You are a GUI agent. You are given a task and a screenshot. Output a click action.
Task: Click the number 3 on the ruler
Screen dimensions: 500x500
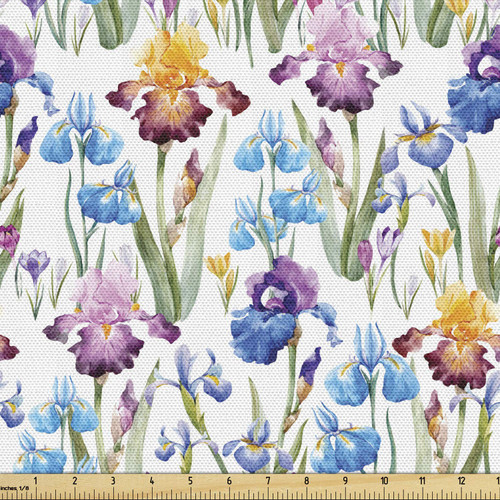click(113, 481)
